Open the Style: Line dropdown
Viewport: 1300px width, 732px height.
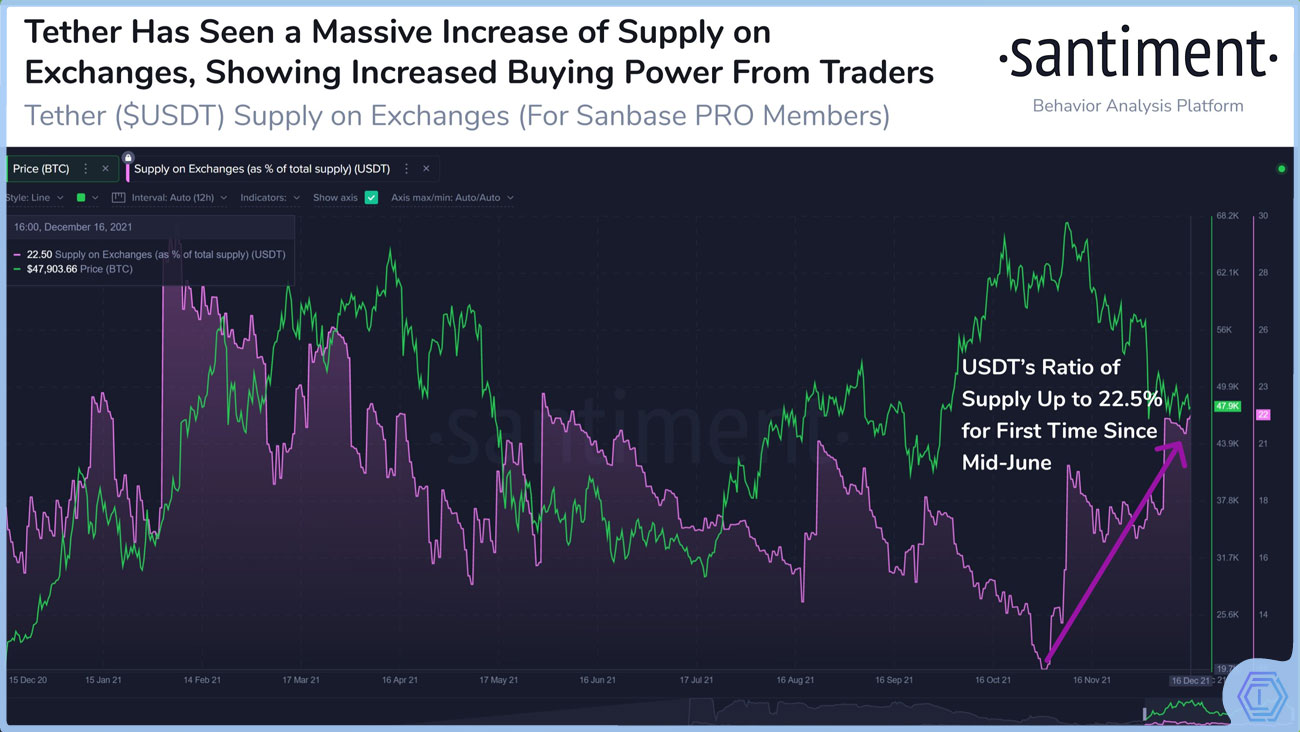(x=32, y=197)
